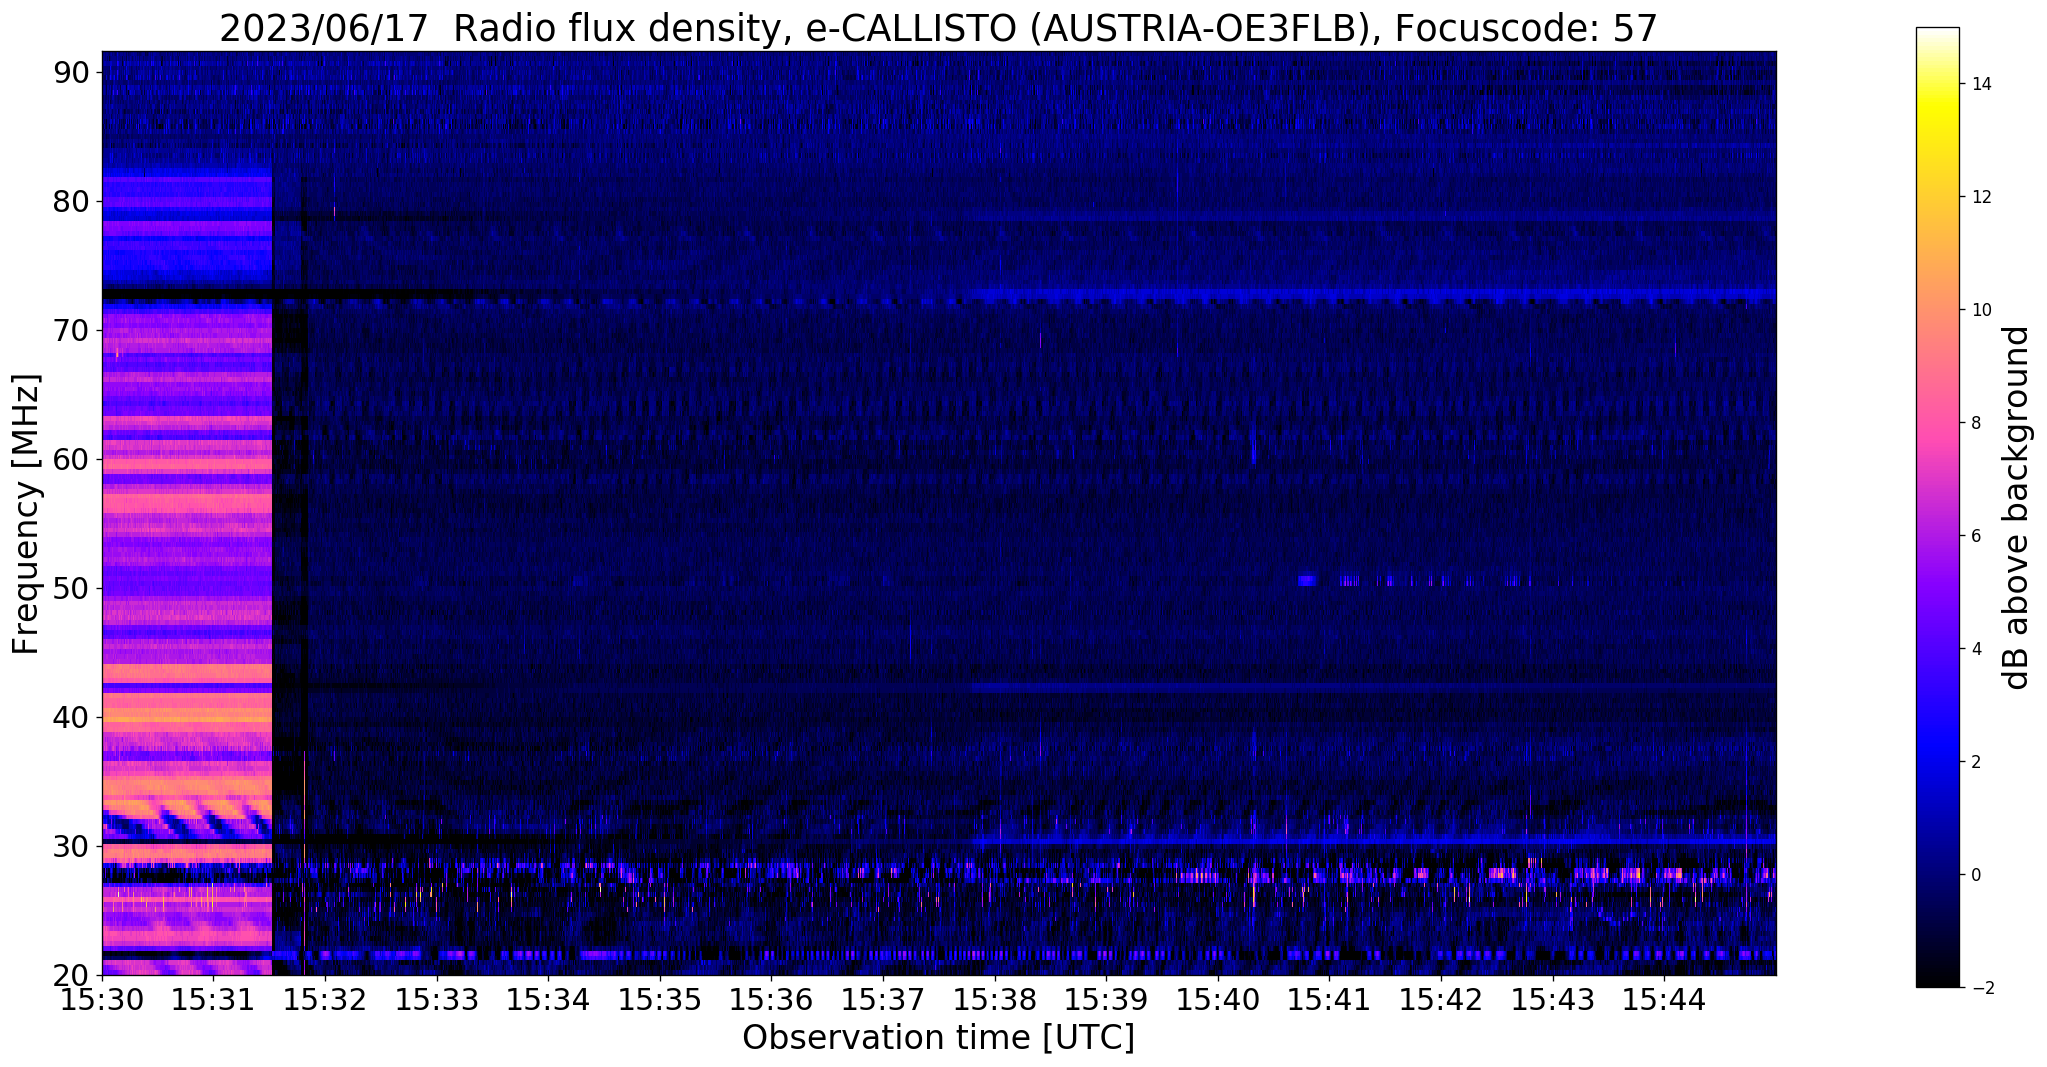Select the 15:36 time tick label
This screenshot has height=1067, width=2047.
point(771,999)
